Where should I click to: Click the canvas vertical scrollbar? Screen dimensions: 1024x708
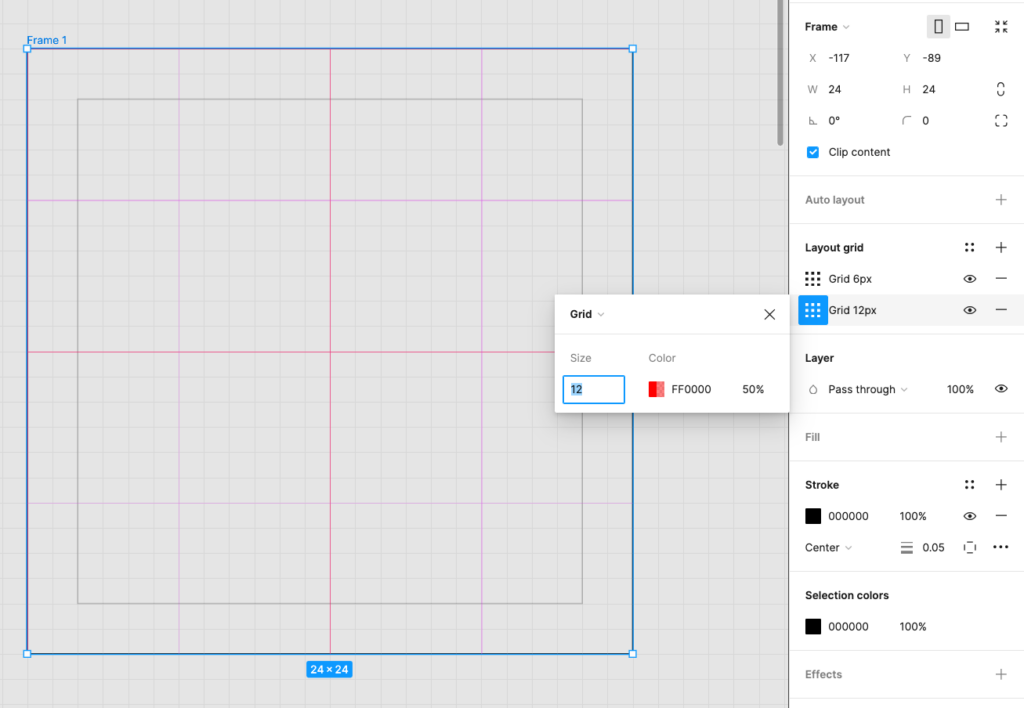(780, 72)
